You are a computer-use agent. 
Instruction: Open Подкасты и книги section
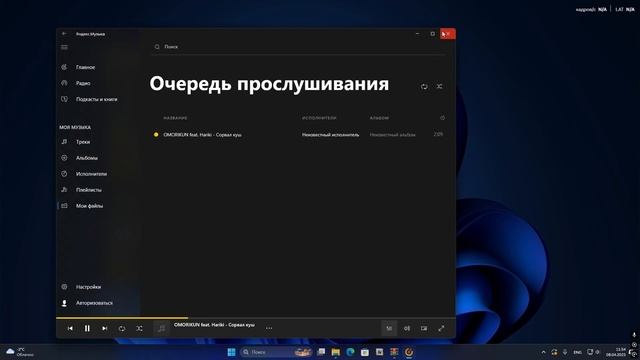click(96, 99)
